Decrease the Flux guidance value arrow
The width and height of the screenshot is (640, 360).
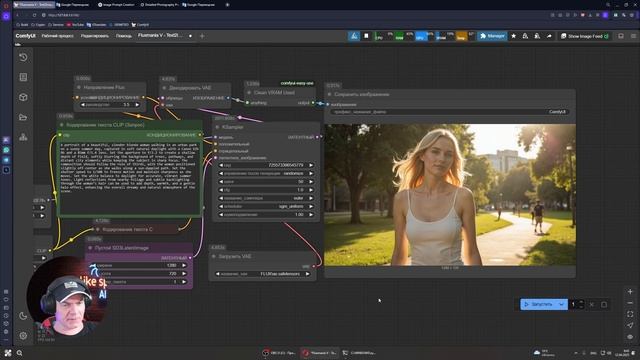83,105
